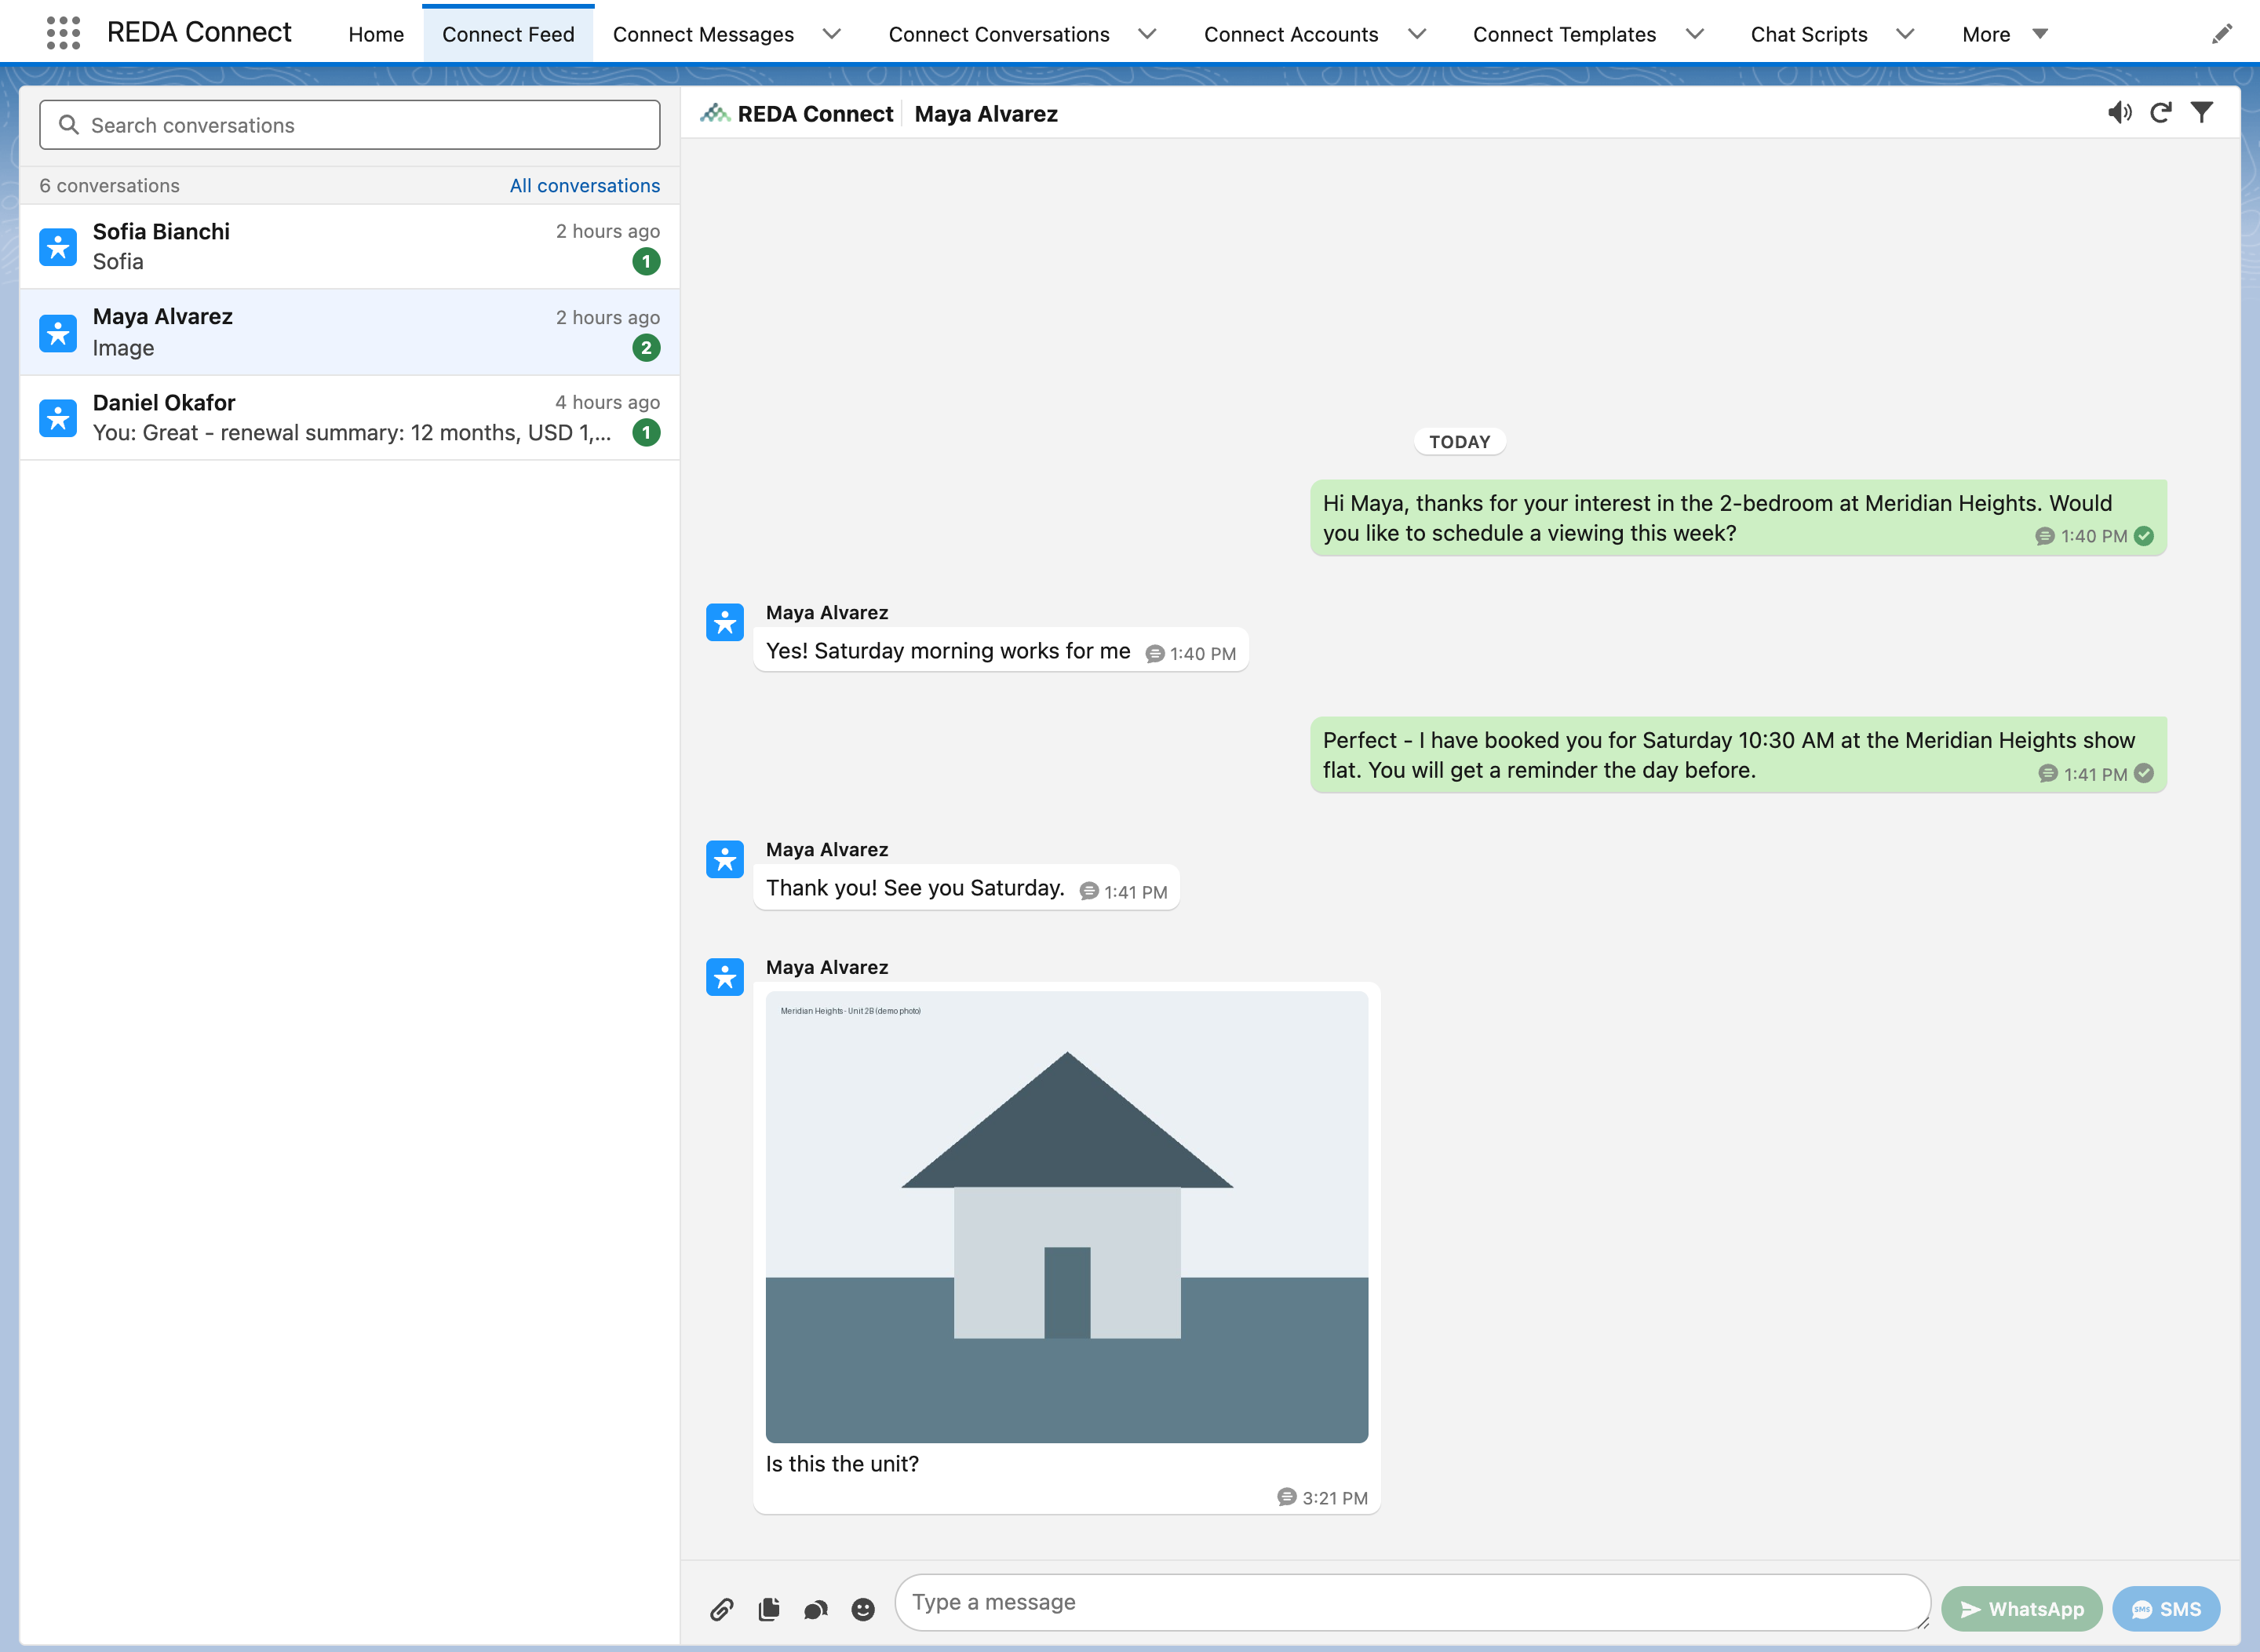
Task: Open chat scripts speech bubbles icon
Action: (815, 1609)
